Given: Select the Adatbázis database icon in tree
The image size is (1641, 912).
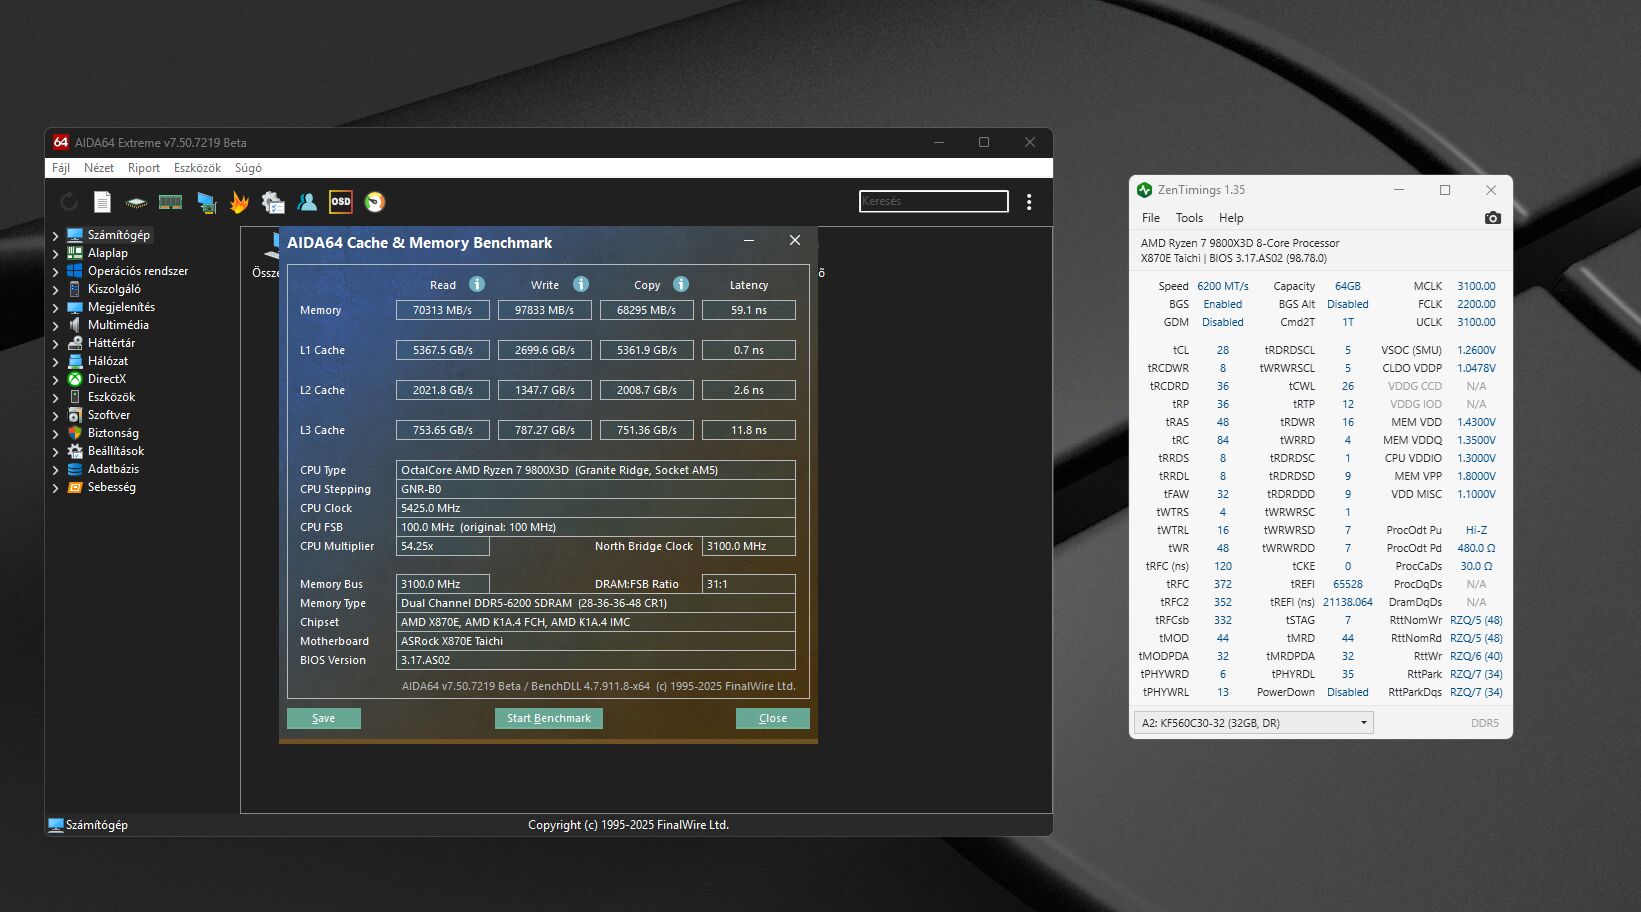Looking at the screenshot, I should point(74,469).
